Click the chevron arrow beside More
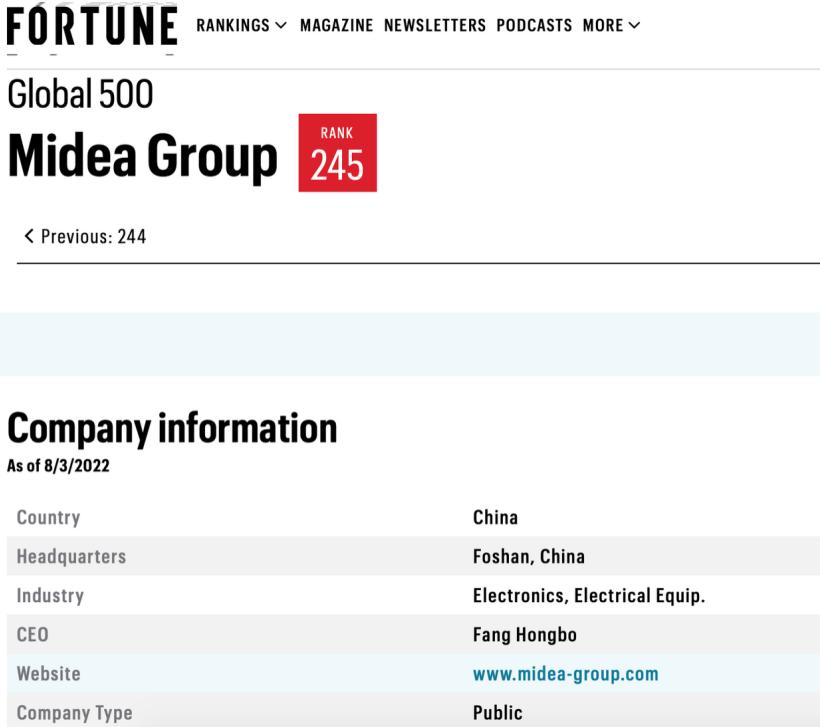The height and width of the screenshot is (727, 820). click(x=634, y=26)
